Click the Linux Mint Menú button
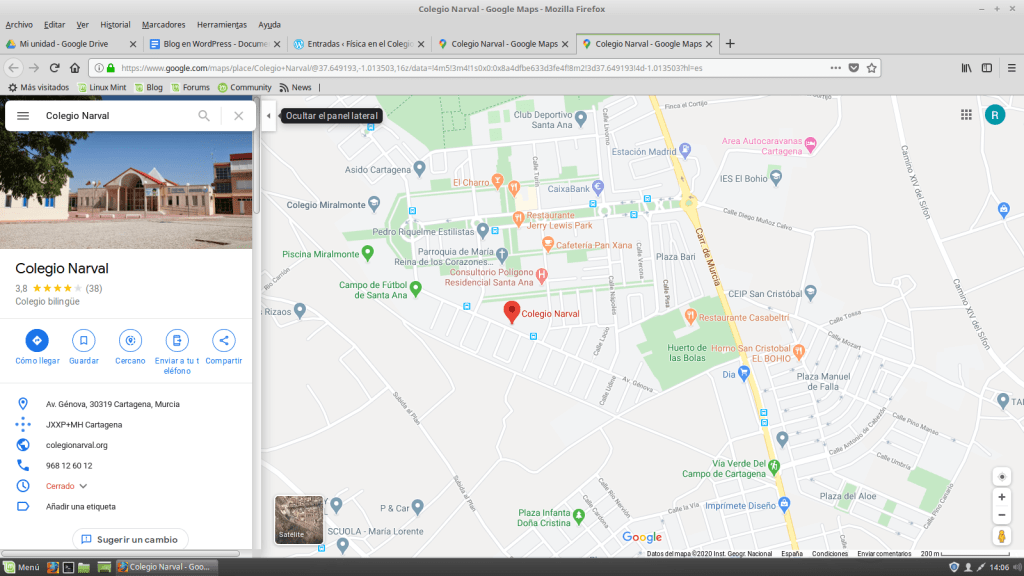The width and height of the screenshot is (1024, 576). coord(22,567)
